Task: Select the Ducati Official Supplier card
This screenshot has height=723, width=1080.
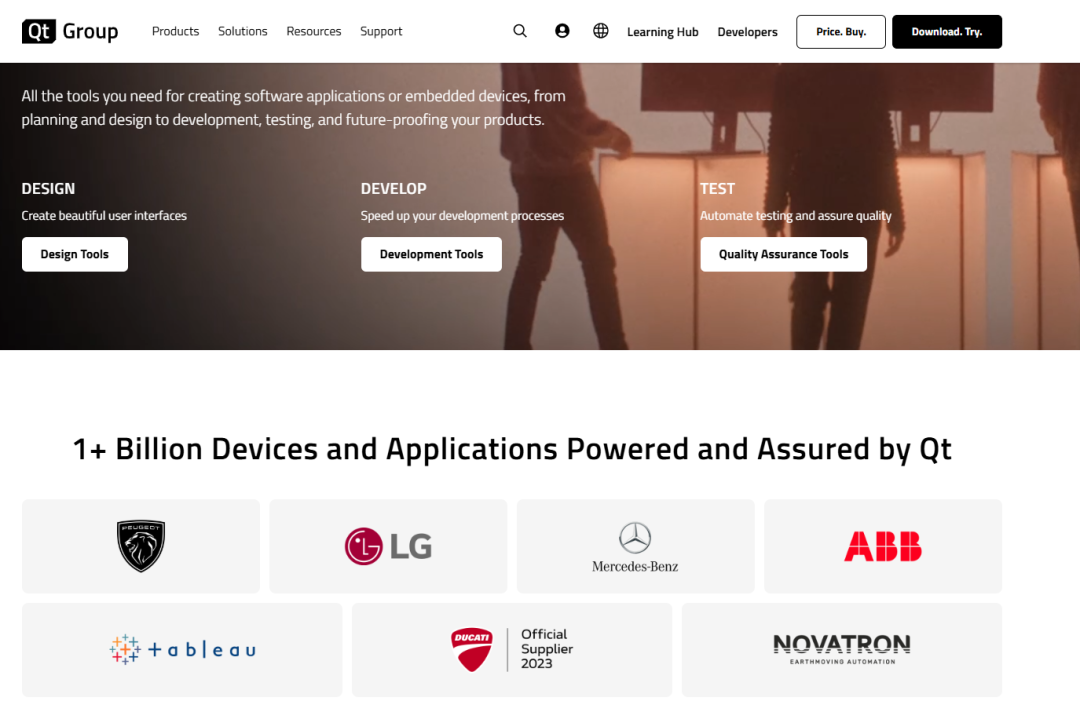Action: click(x=512, y=650)
